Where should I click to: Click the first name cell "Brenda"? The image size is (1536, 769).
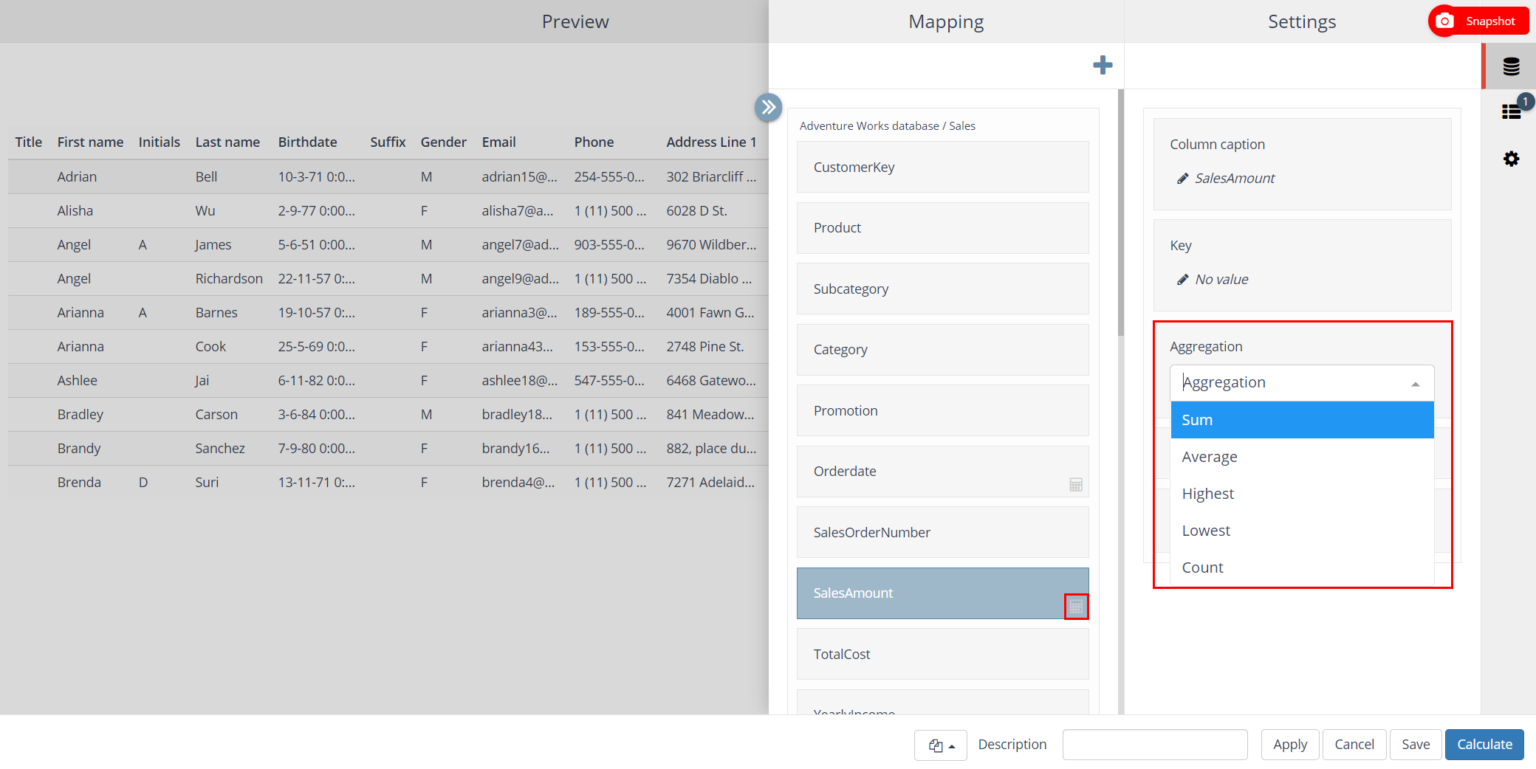pos(79,483)
